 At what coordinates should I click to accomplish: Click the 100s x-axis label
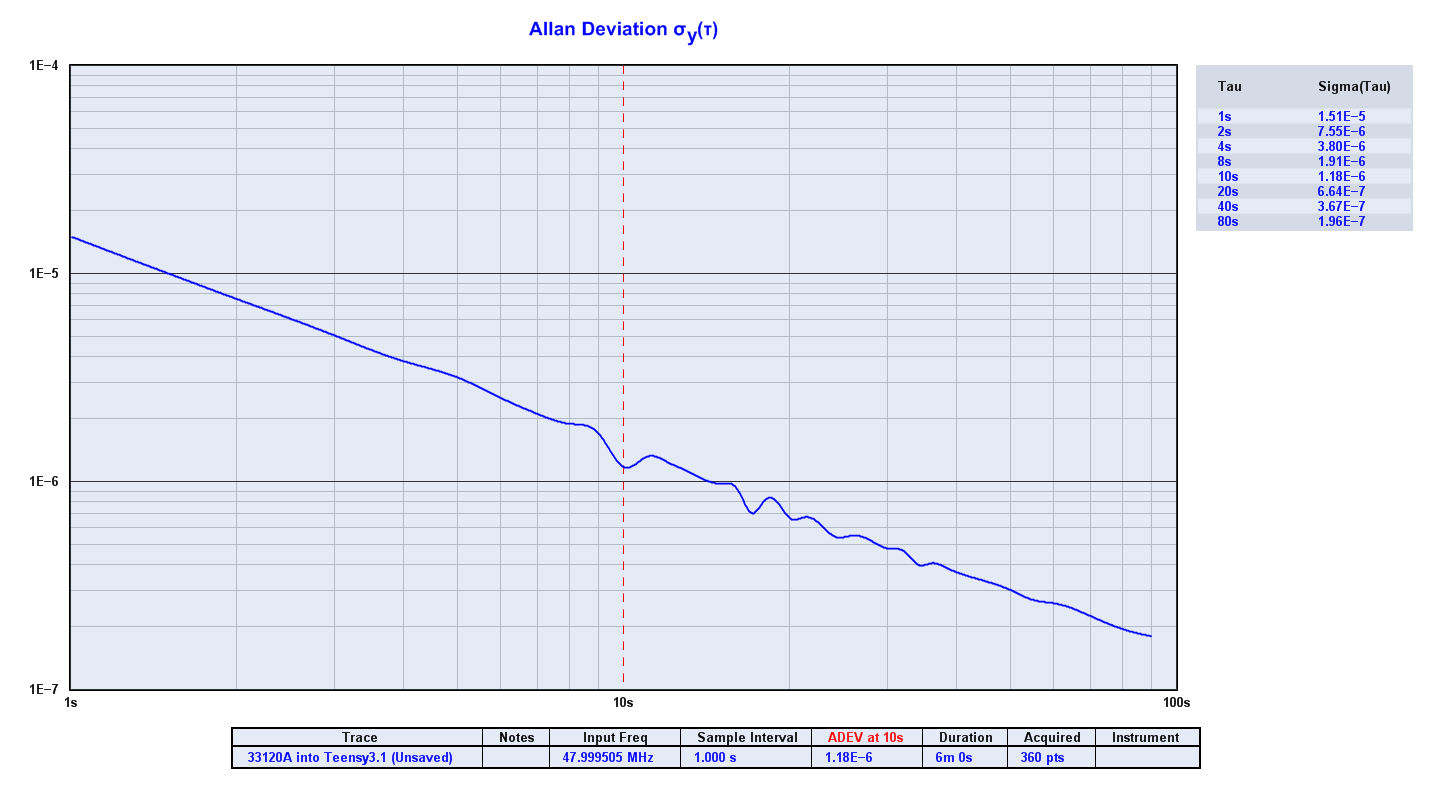tap(1176, 703)
